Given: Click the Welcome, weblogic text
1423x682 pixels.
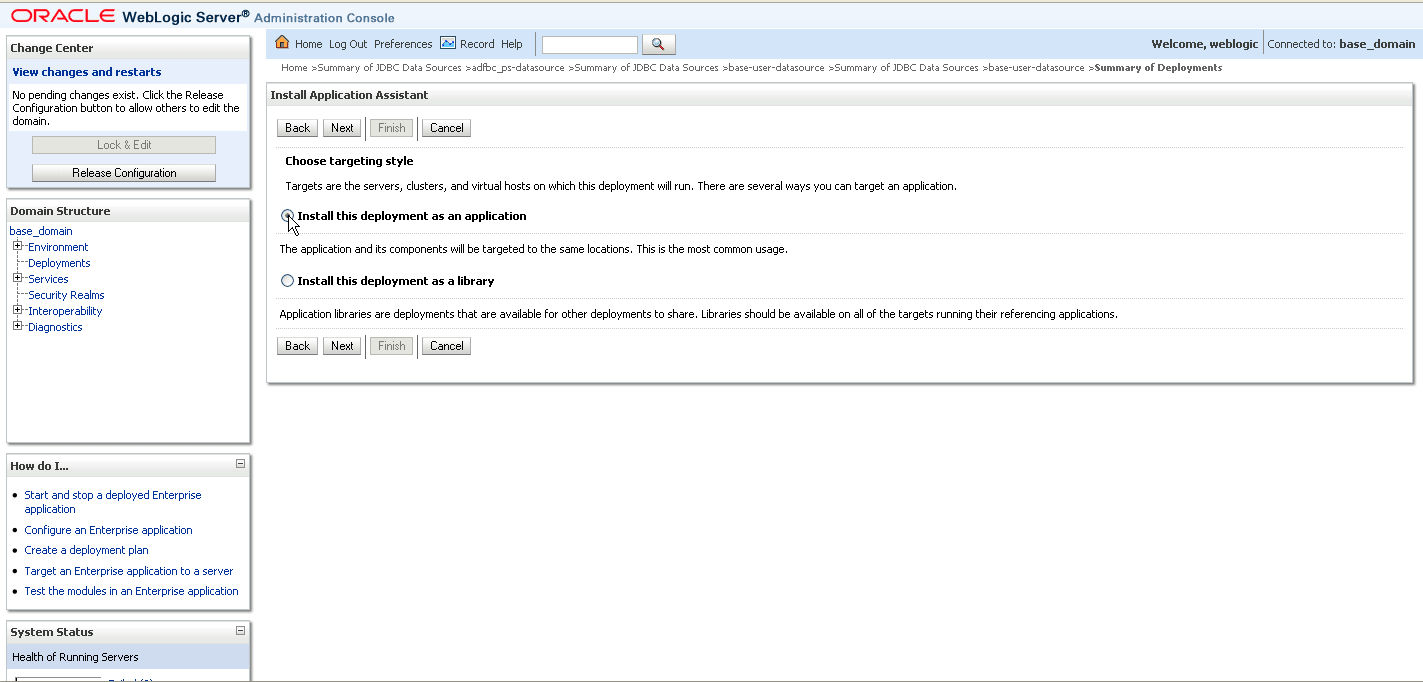Looking at the screenshot, I should pos(1205,44).
